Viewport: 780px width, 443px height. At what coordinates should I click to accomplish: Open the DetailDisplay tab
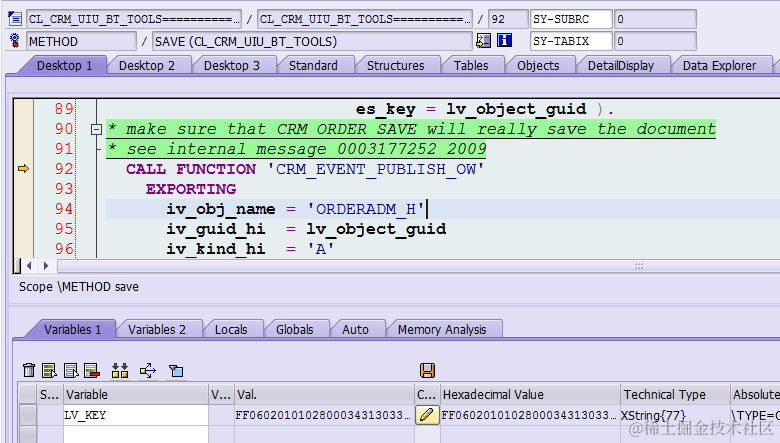coord(621,66)
